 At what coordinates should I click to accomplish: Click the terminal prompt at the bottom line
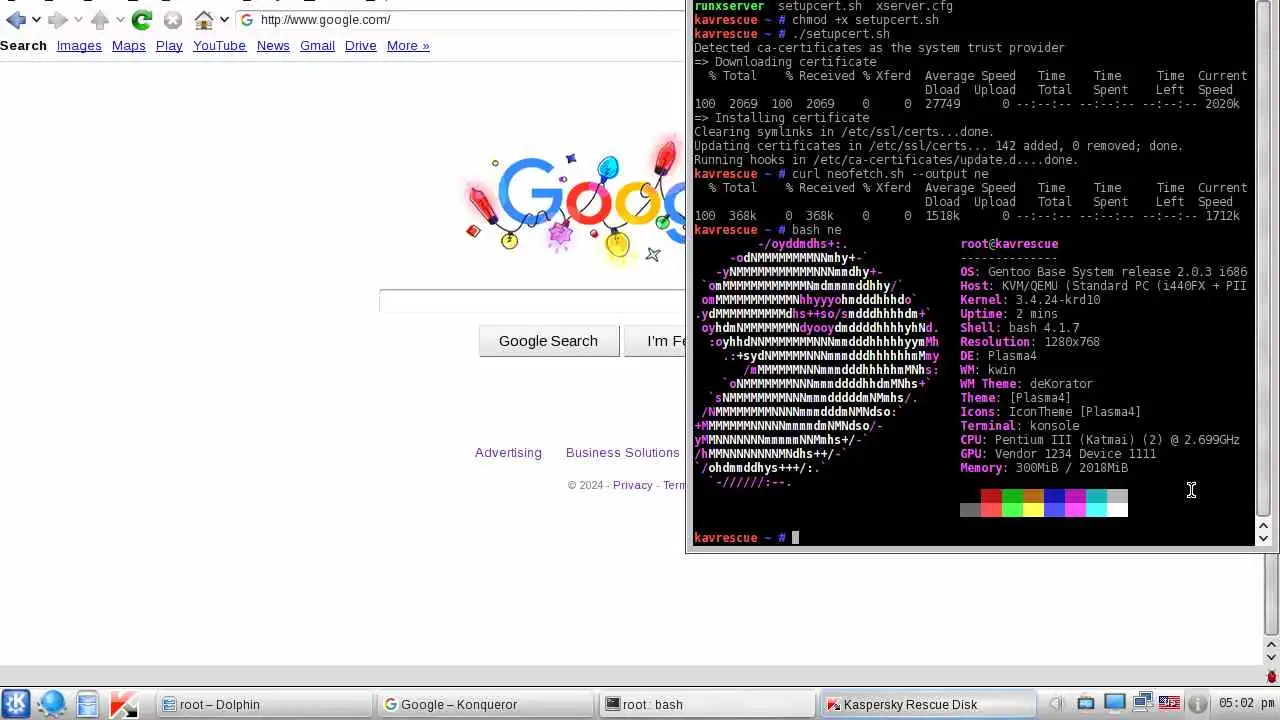tap(745, 538)
